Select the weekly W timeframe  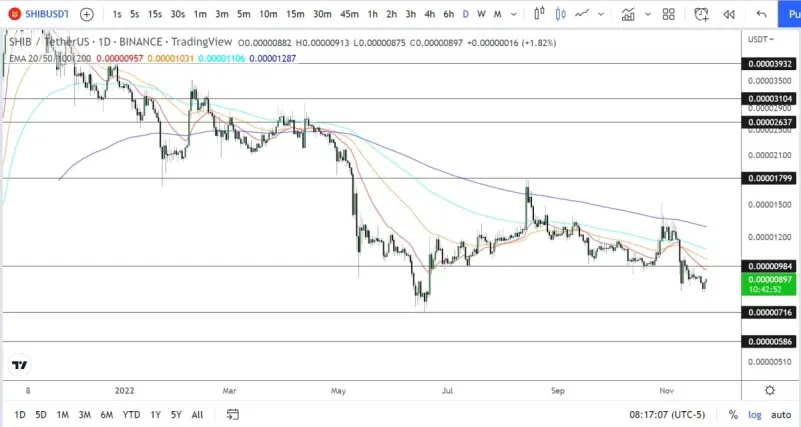click(481, 14)
